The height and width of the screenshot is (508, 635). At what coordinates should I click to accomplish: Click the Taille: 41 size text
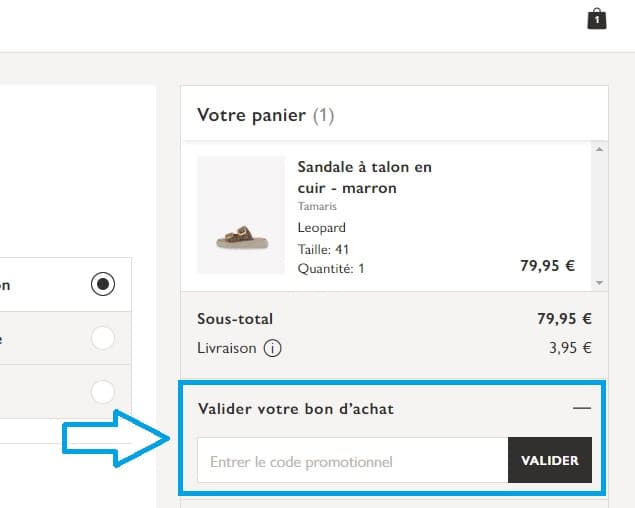point(323,249)
